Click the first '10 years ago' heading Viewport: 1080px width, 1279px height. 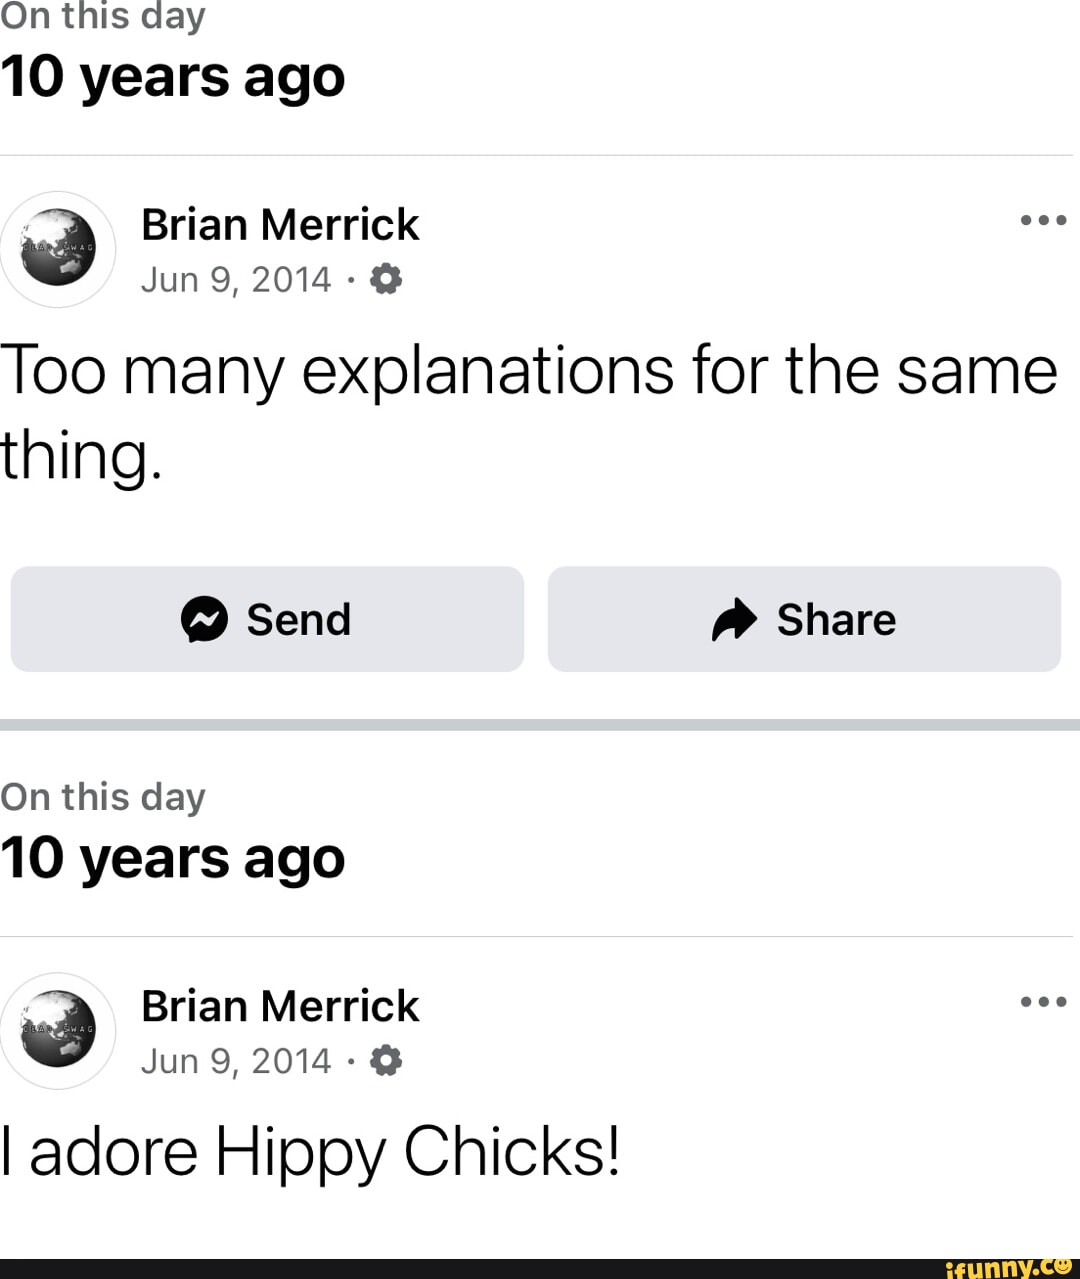[173, 77]
